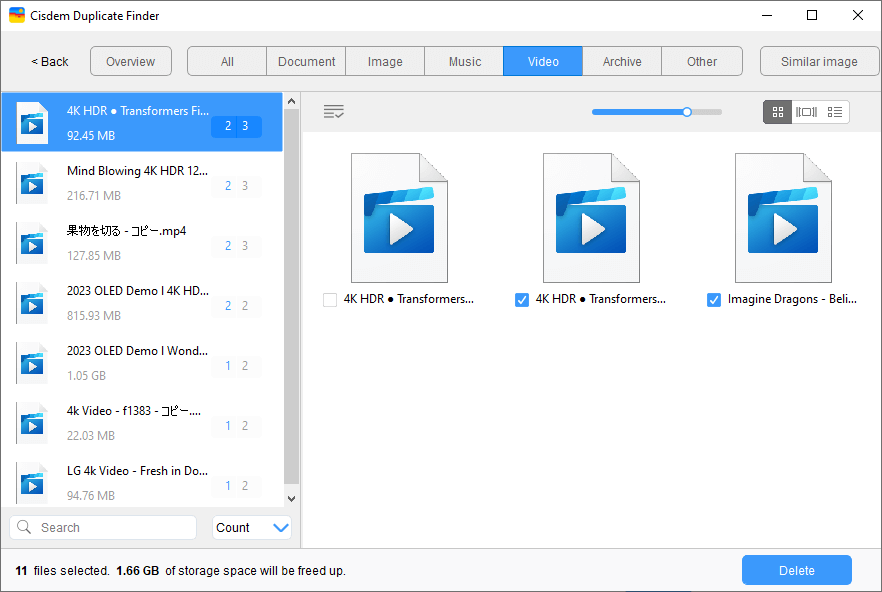The height and width of the screenshot is (592, 882).
Task: Select the 2023 OLED Demo I Wond group
Action: [142, 364]
